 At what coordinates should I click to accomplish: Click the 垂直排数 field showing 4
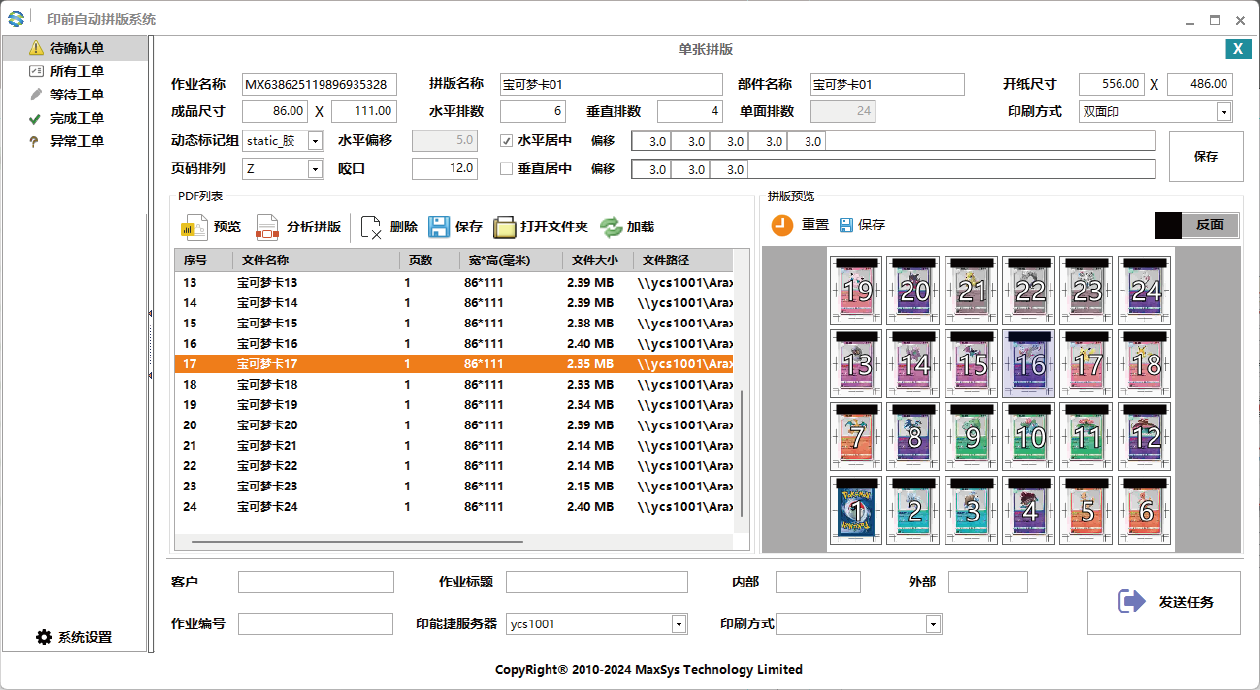coord(689,112)
